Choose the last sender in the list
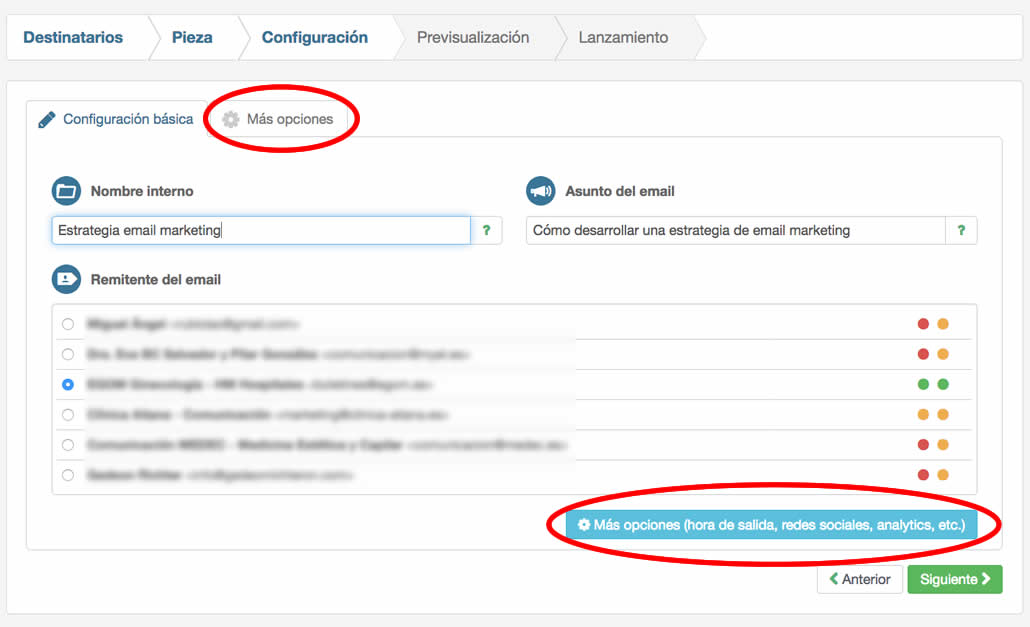Screen dimensions: 1030x627 (x=68, y=475)
